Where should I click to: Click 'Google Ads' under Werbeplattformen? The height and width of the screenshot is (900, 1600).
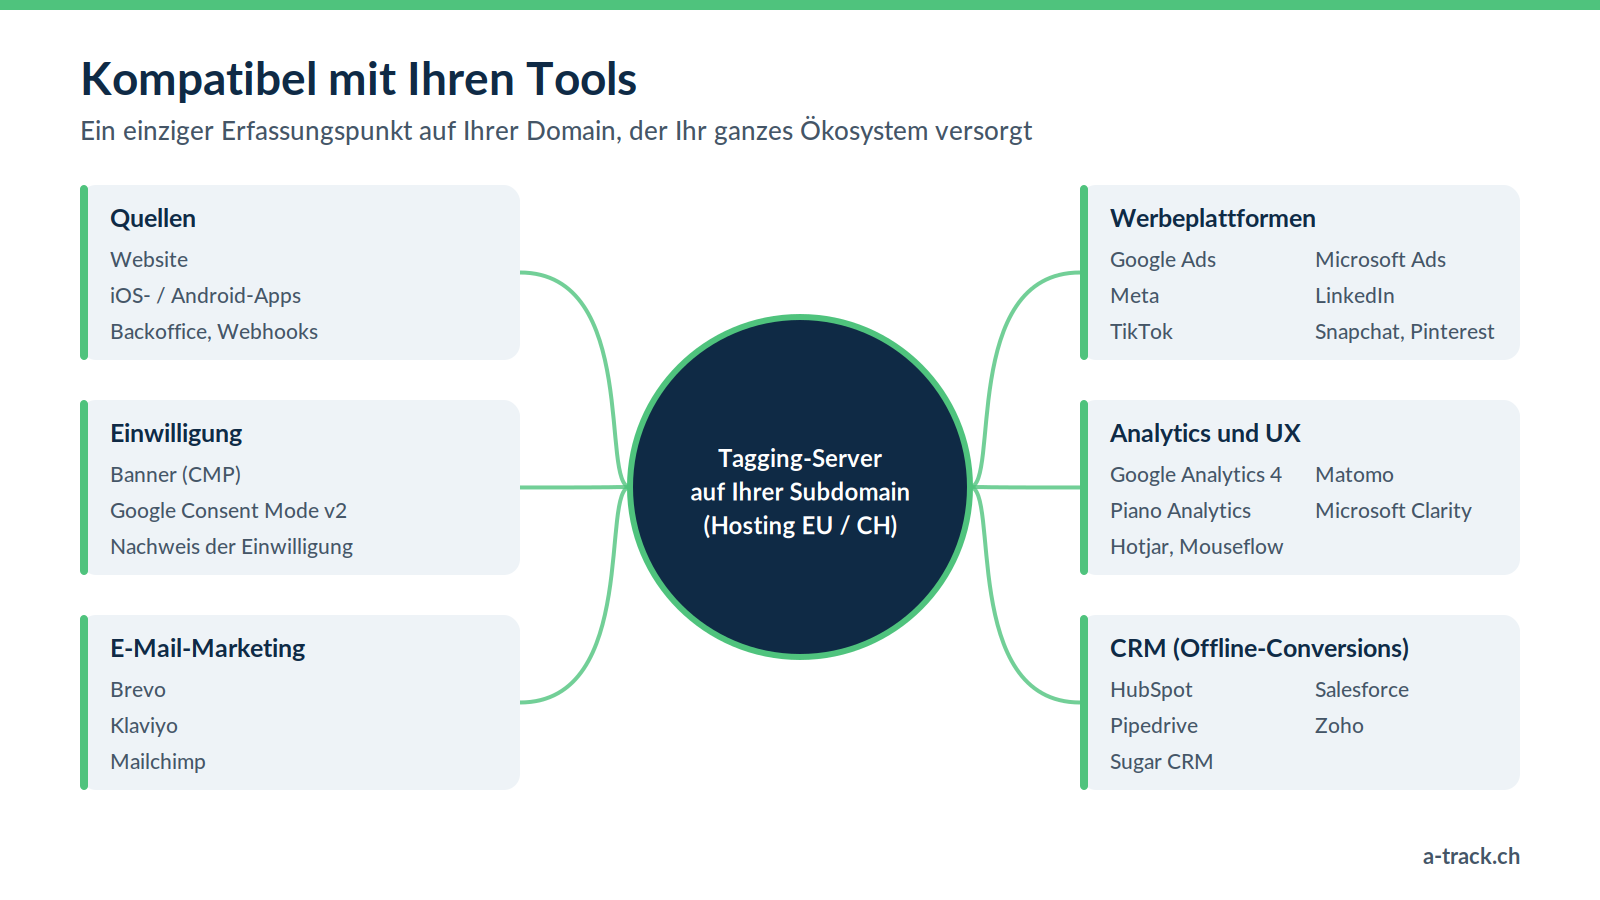click(1163, 259)
